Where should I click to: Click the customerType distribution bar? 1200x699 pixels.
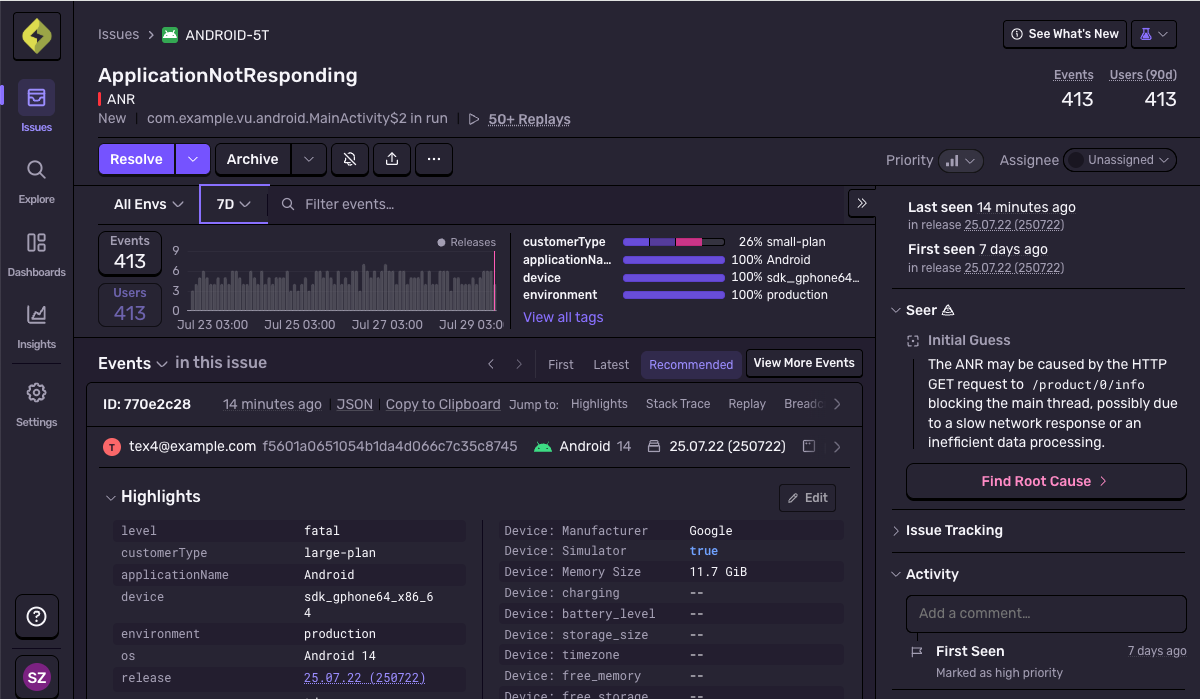tap(673, 242)
